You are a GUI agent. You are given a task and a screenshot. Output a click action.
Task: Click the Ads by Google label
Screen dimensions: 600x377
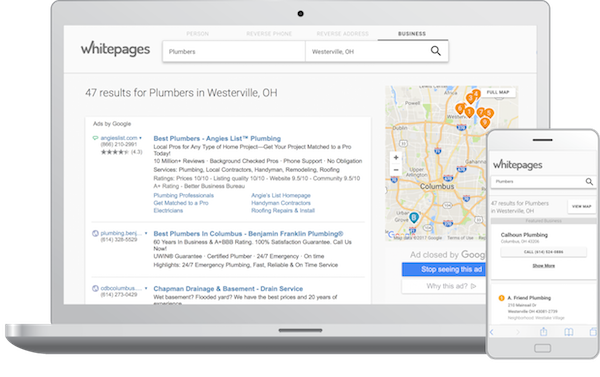(112, 124)
